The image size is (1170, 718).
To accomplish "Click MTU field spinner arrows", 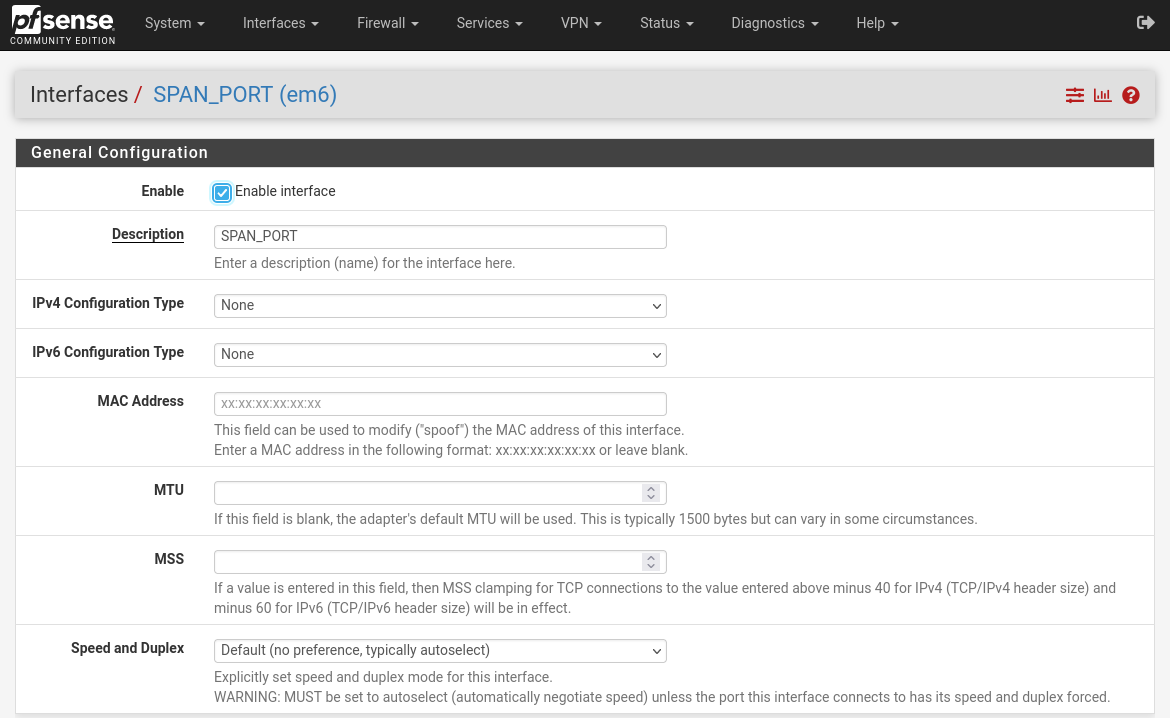I will point(651,493).
